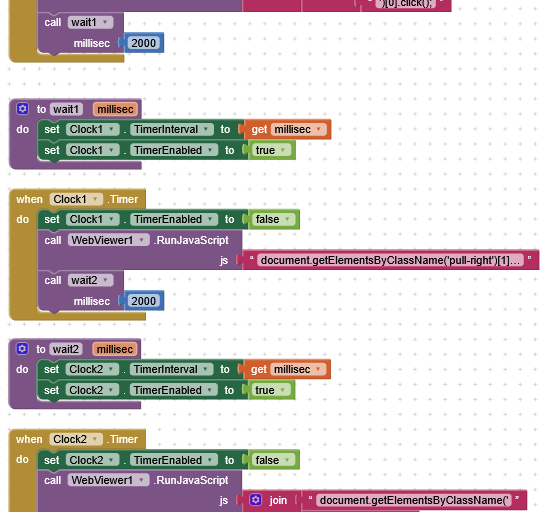Toggle the true value in wait2 procedure

[270, 390]
